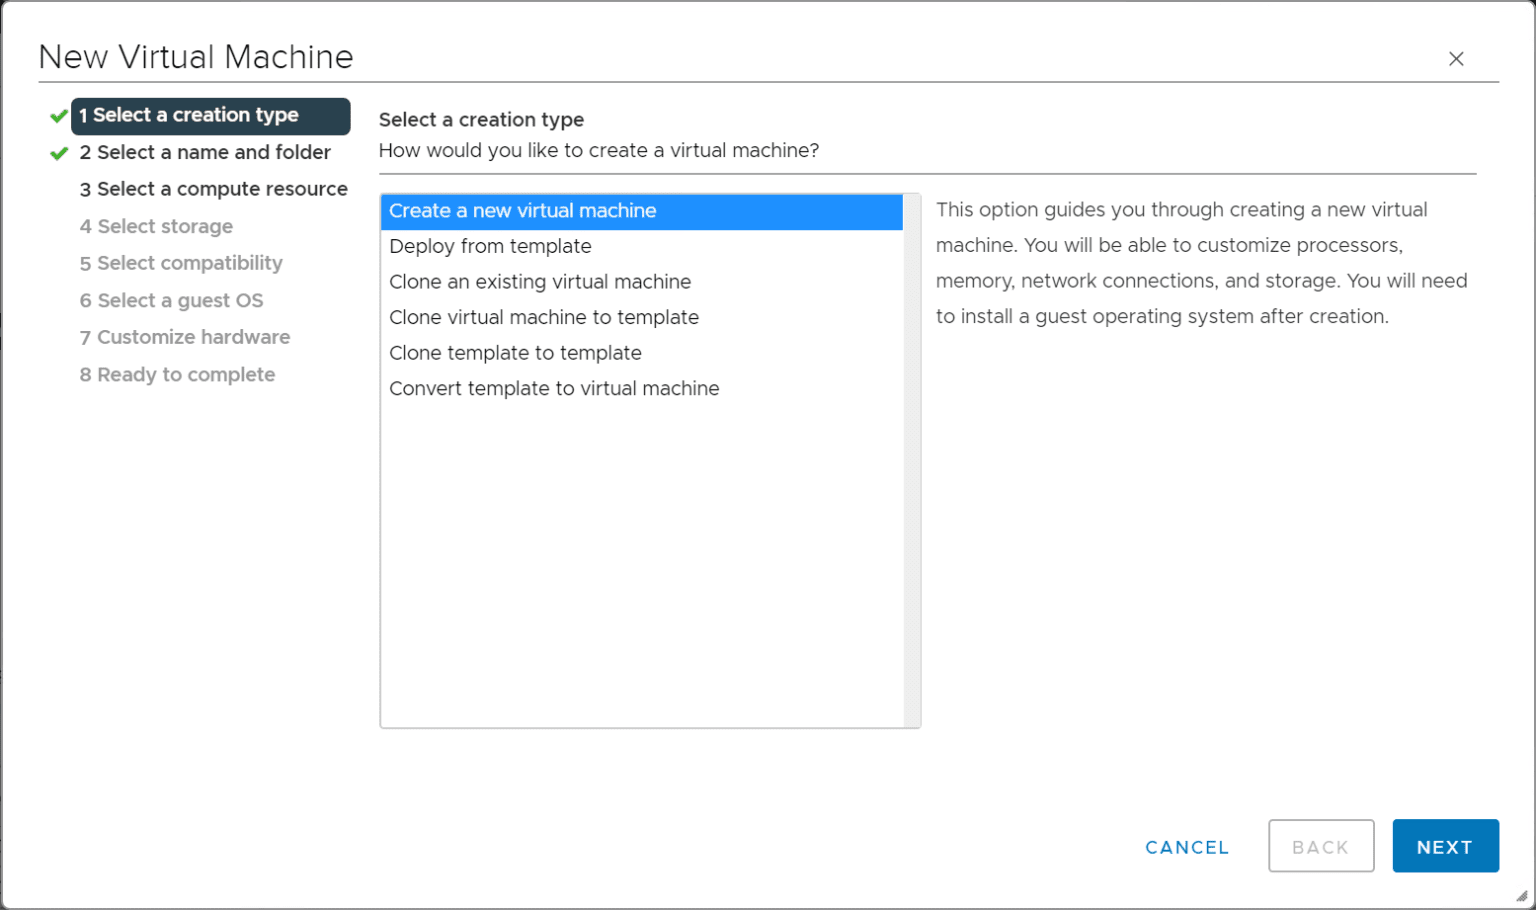The image size is (1536, 910).
Task: Choose Convert template to virtual machine
Action: [555, 388]
